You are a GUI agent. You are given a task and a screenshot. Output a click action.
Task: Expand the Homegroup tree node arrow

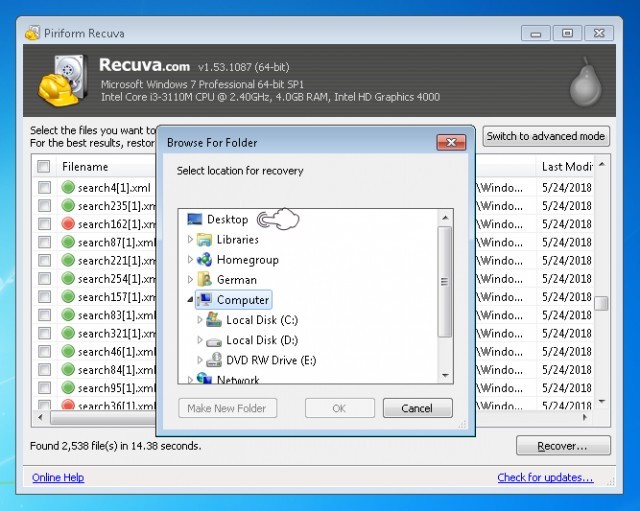[190, 259]
